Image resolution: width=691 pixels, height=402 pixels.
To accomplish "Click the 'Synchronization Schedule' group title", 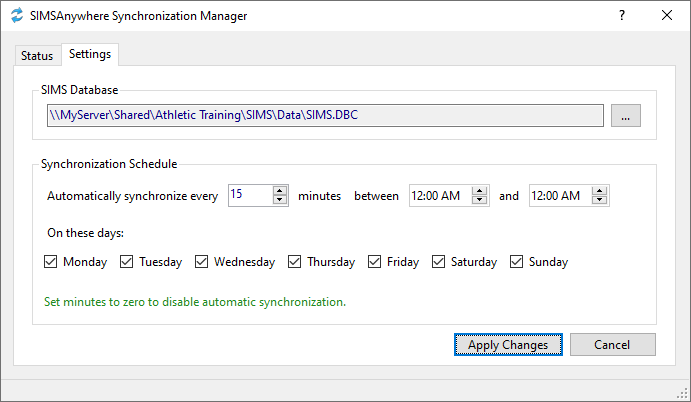I will coord(109,164).
